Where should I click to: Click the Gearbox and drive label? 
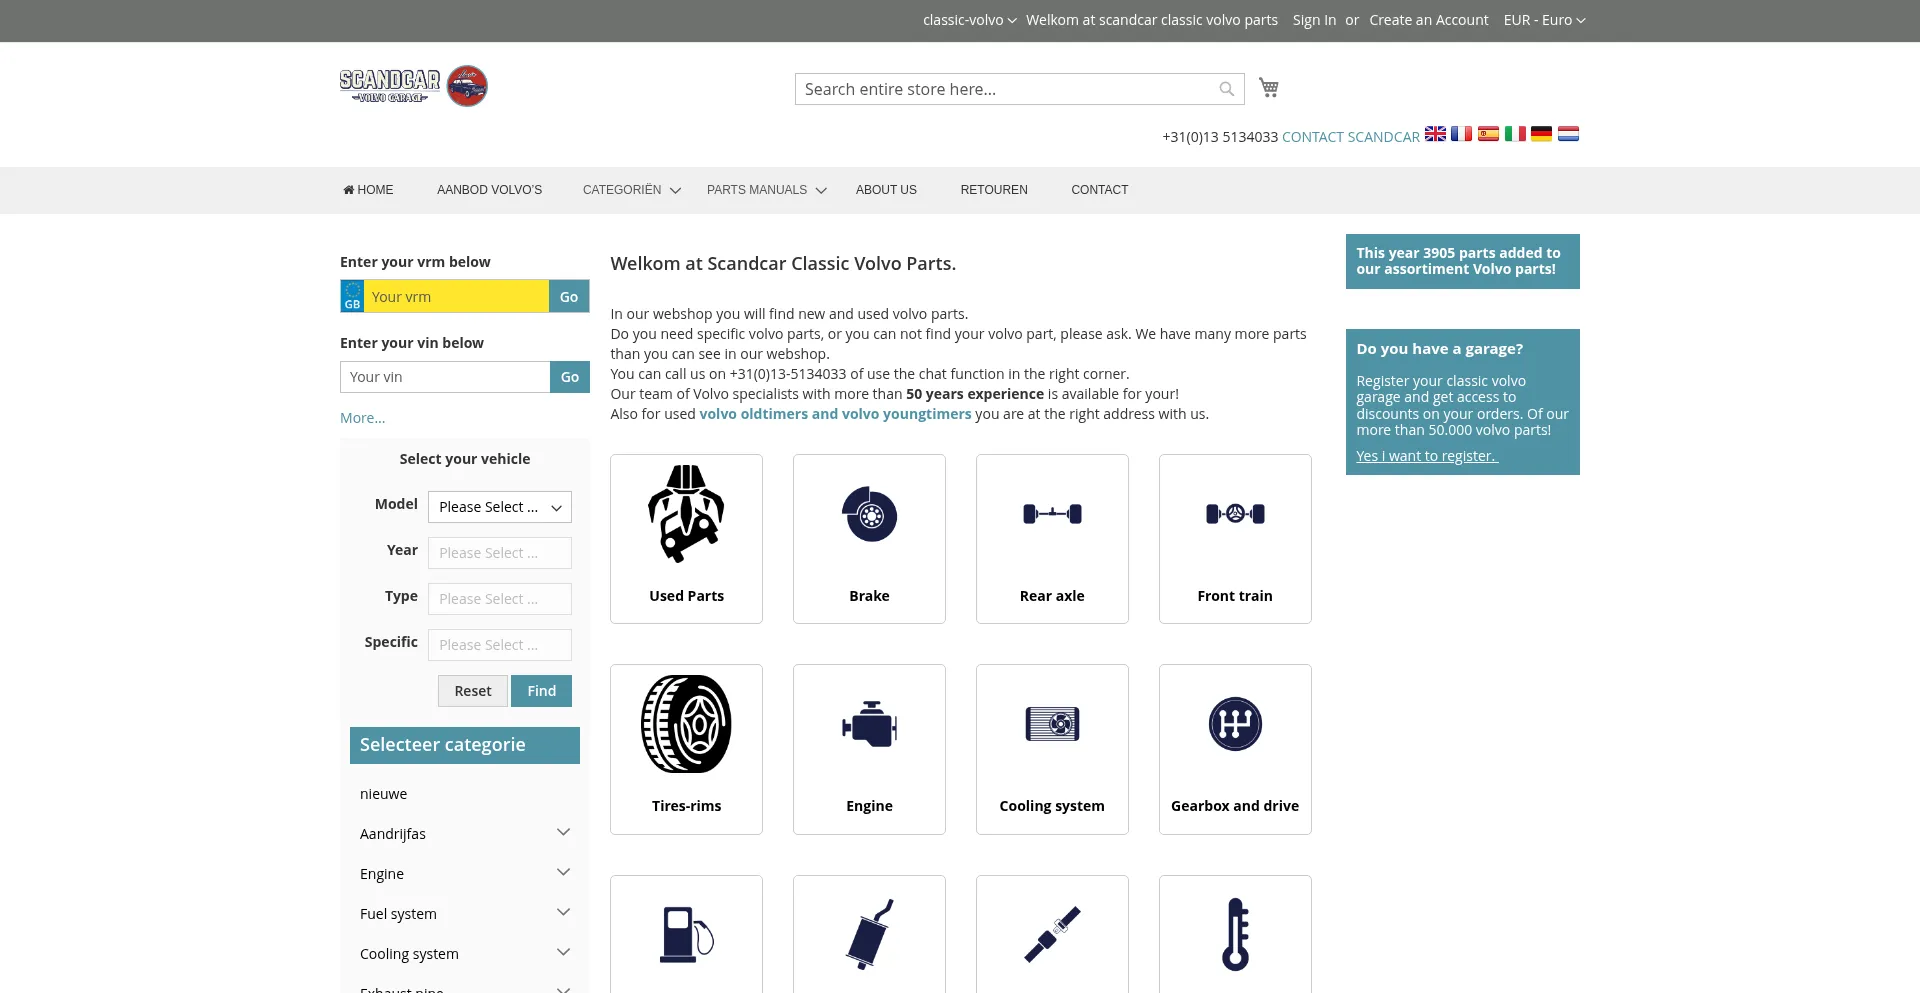pyautogui.click(x=1235, y=806)
